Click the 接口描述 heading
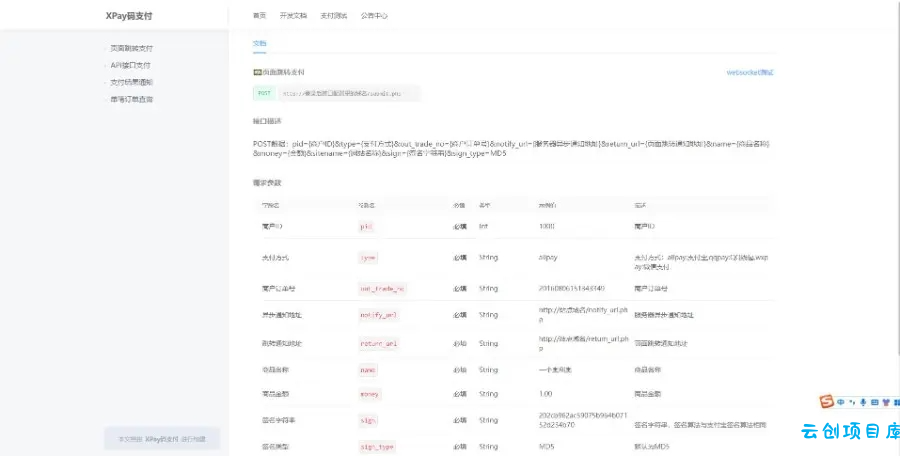This screenshot has height=456, width=900. pyautogui.click(x=267, y=121)
